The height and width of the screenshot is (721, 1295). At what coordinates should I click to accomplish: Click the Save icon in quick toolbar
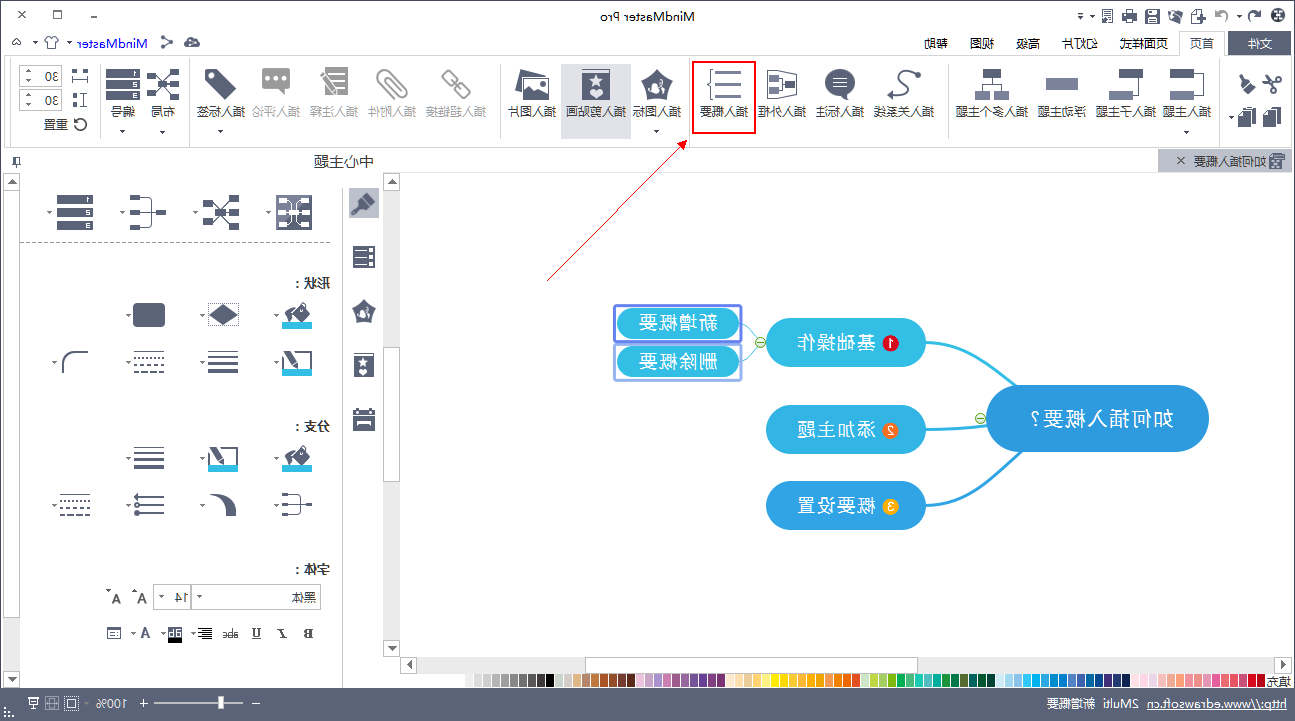point(1152,15)
